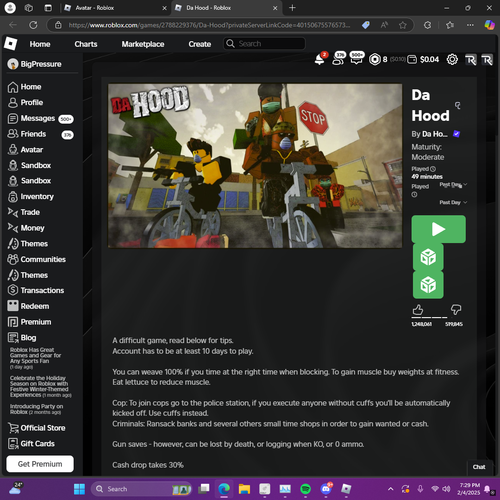
Task: Open Trade from the sidebar
Action: 24,212
